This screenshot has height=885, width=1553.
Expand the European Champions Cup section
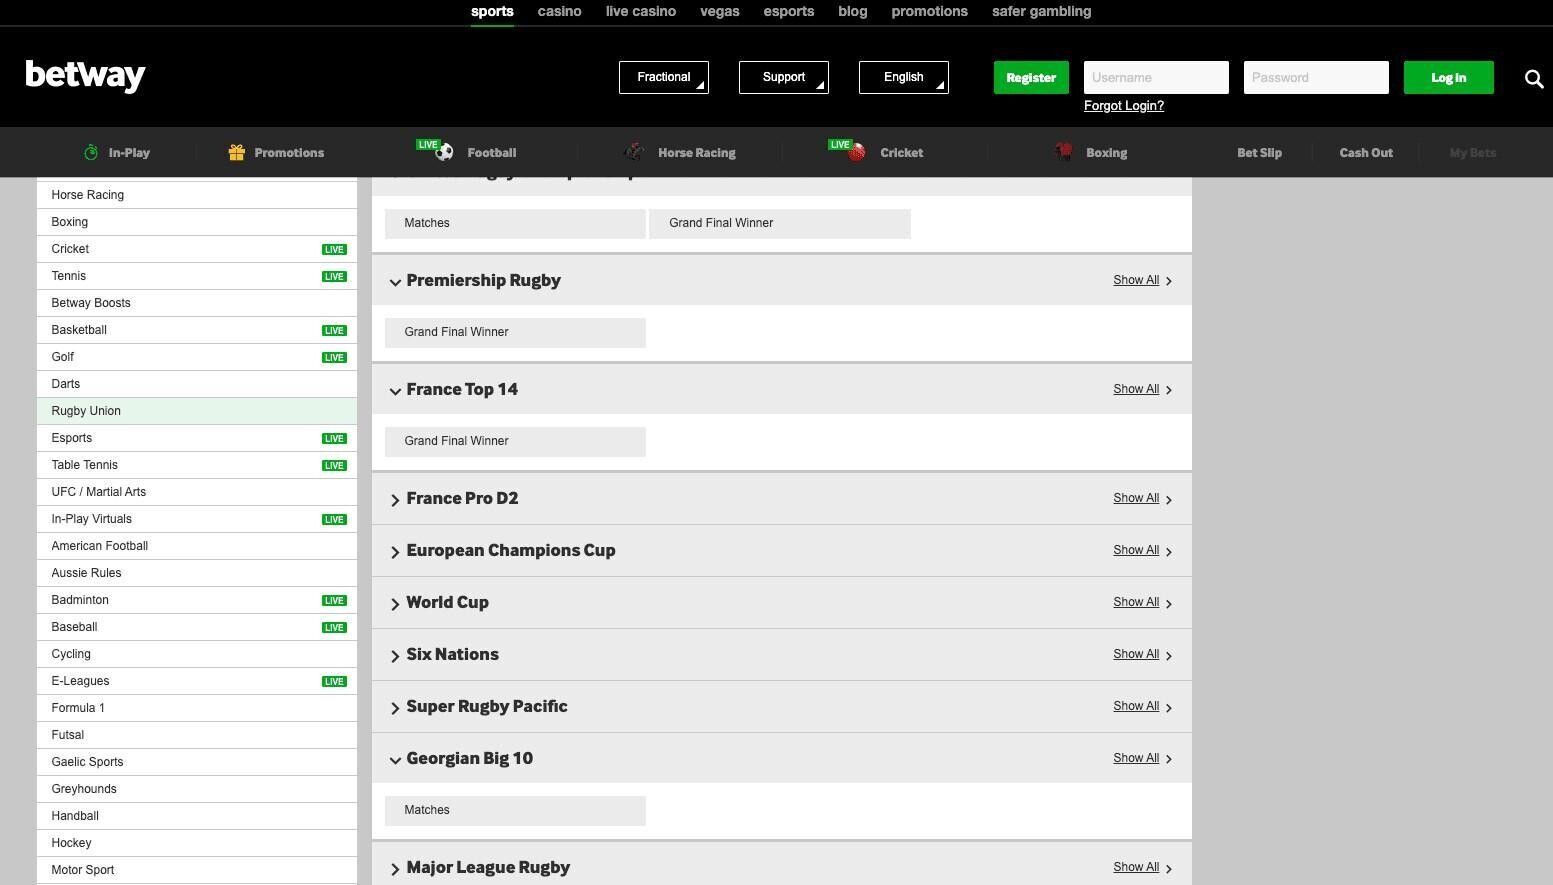tap(395, 551)
